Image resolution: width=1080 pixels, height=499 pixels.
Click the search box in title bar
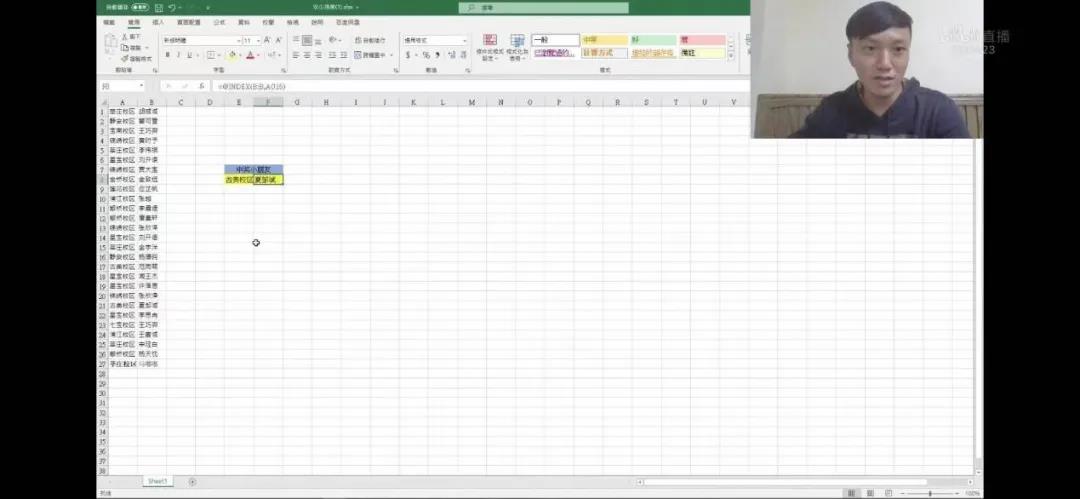coord(543,8)
